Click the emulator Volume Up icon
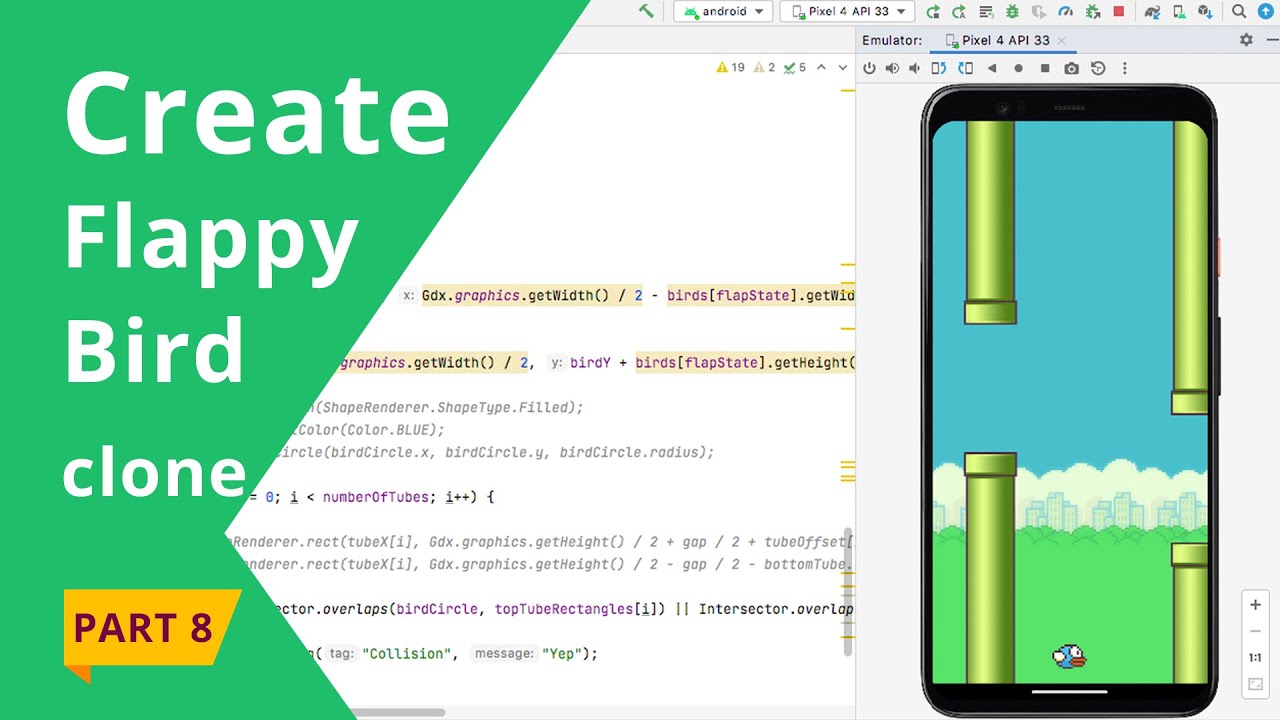This screenshot has height=720, width=1280. click(x=892, y=68)
